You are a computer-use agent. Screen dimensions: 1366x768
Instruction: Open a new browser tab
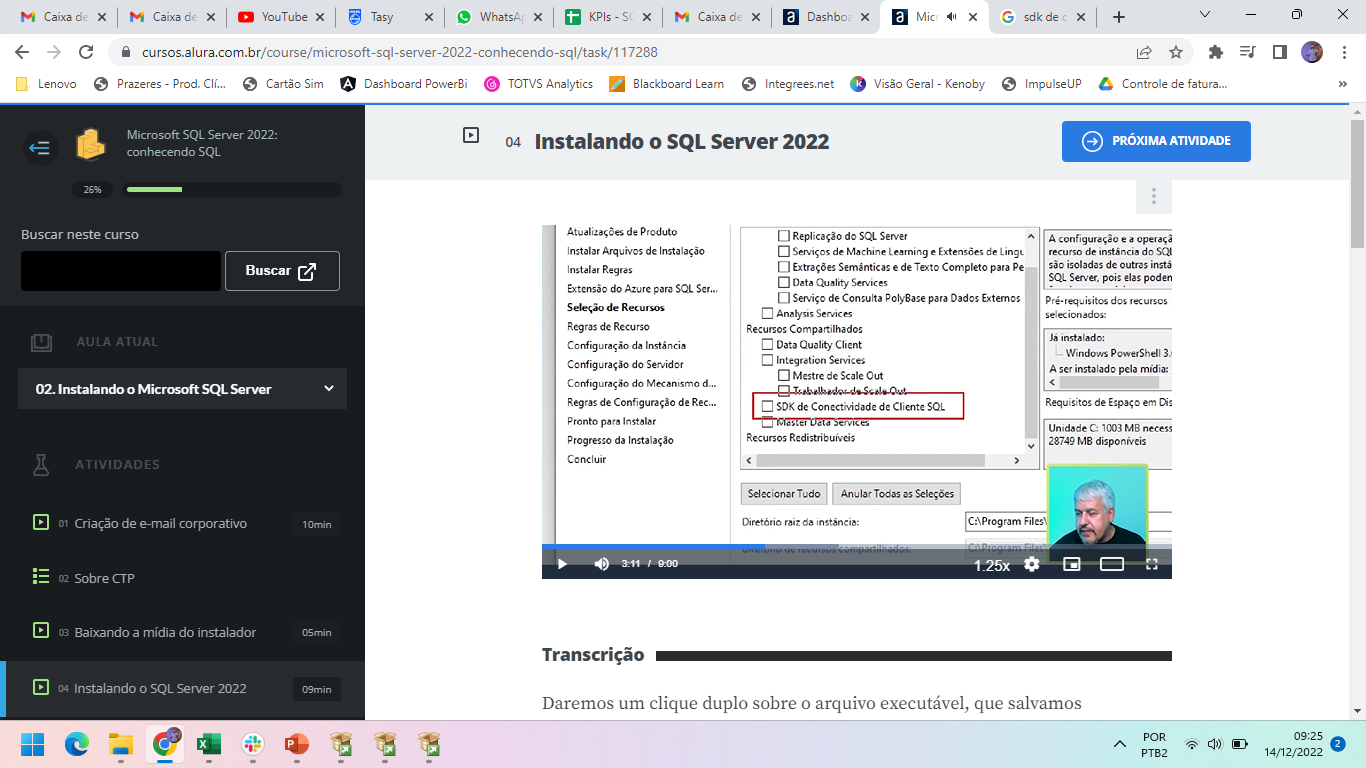click(1119, 17)
